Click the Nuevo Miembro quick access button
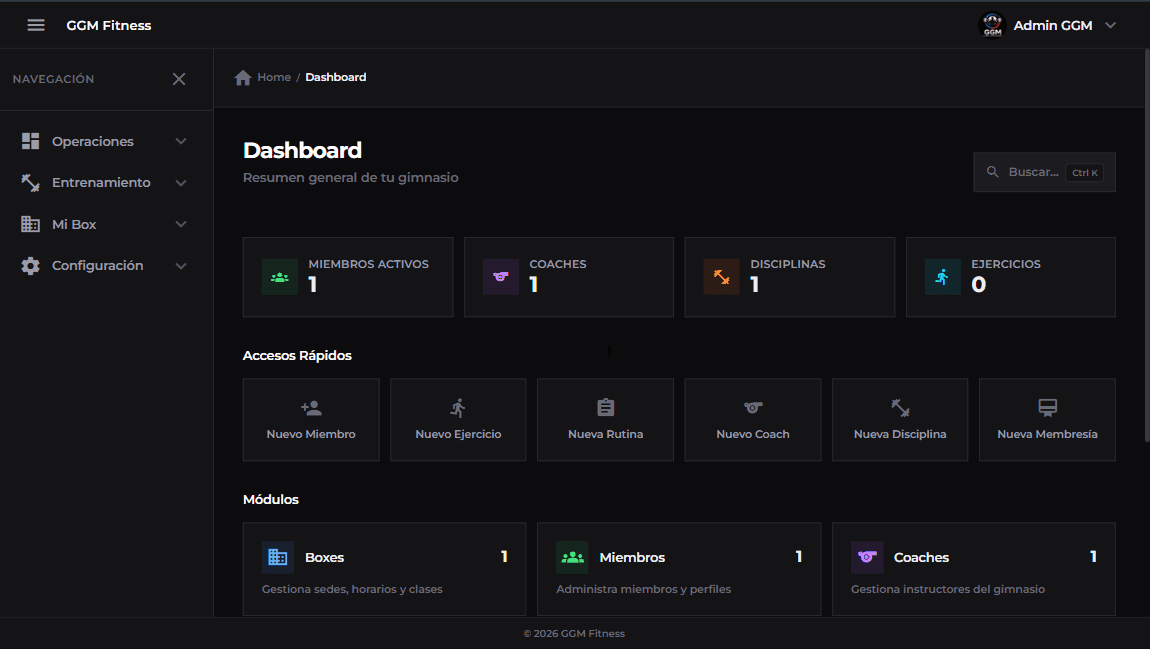 coord(311,419)
